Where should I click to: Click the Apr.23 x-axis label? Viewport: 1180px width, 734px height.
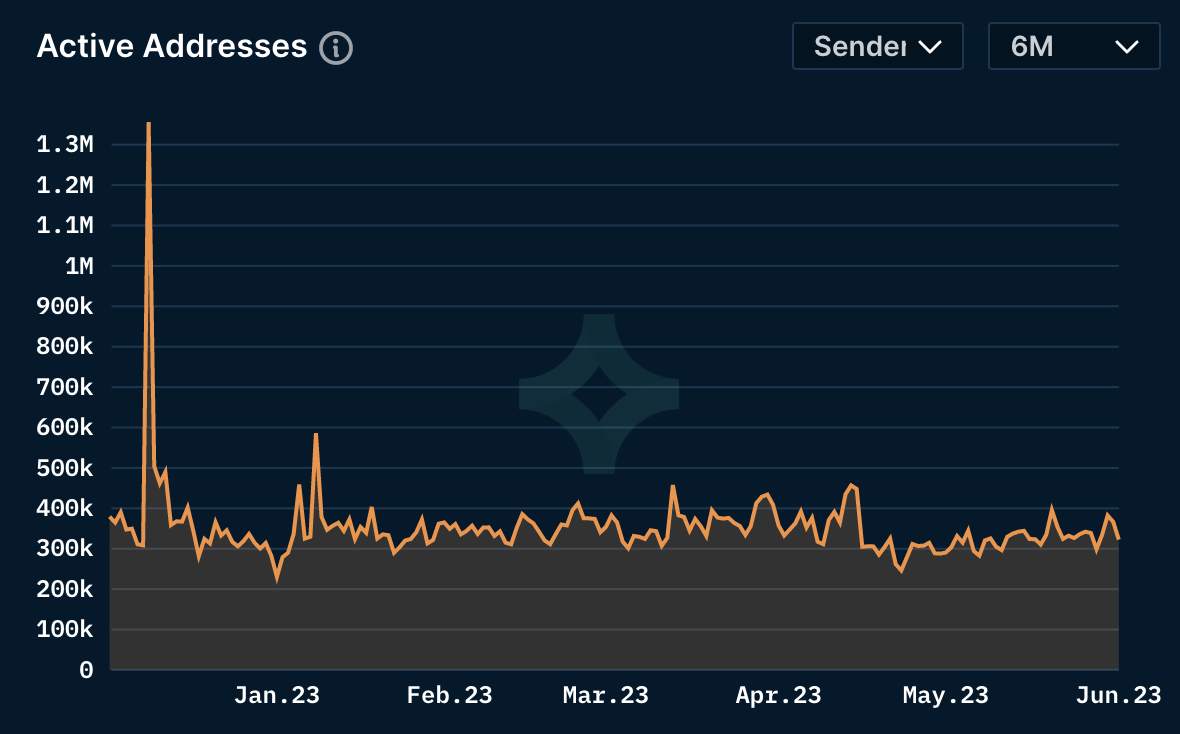pos(778,695)
